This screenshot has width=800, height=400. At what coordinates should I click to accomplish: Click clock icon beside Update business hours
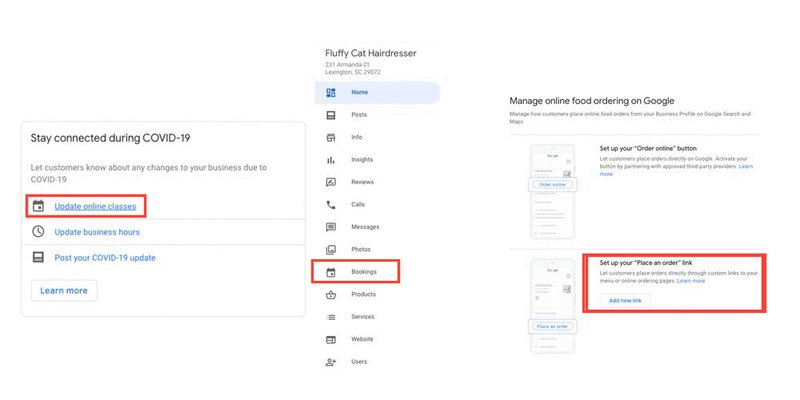pos(38,232)
